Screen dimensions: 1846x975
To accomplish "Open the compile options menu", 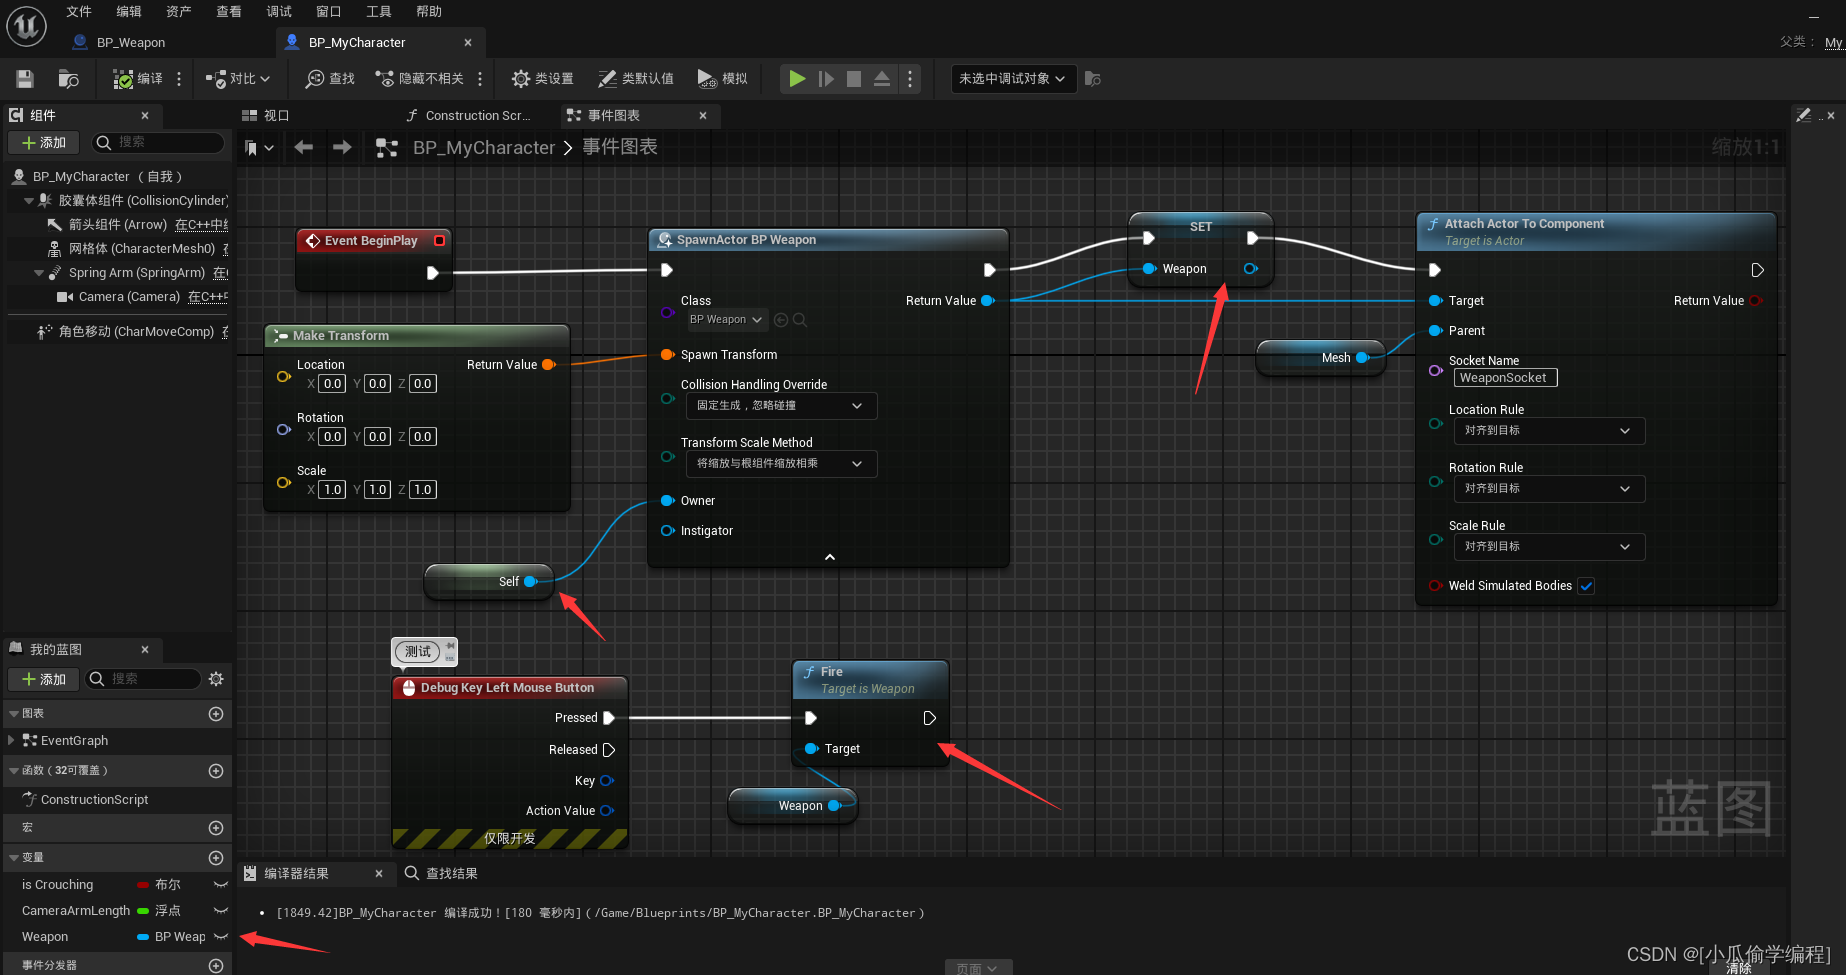I will tap(179, 79).
